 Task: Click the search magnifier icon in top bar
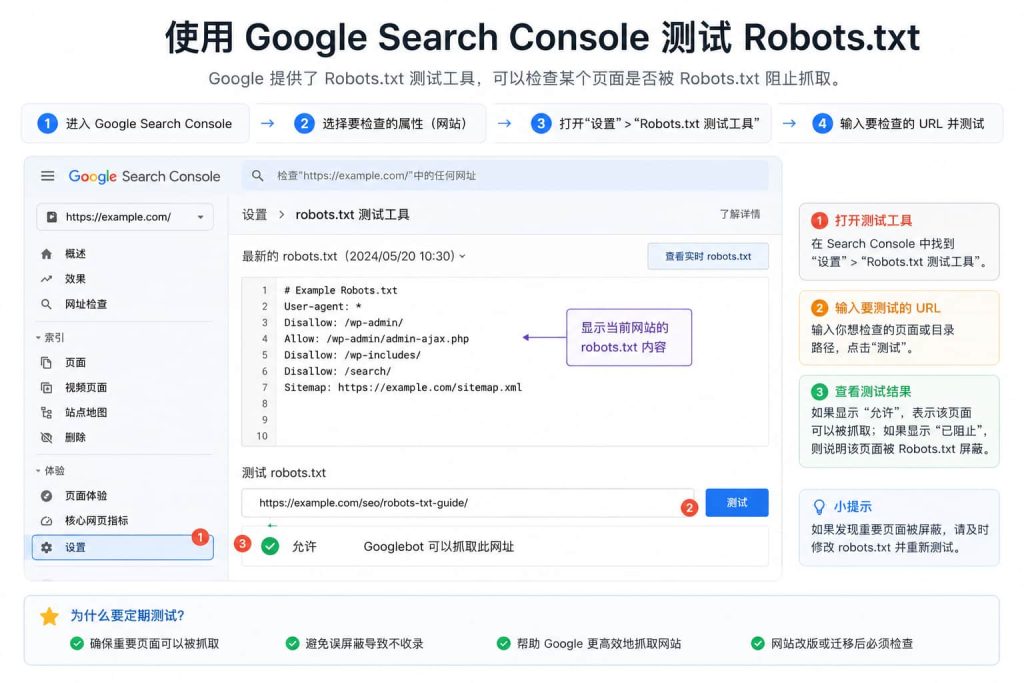point(257,176)
